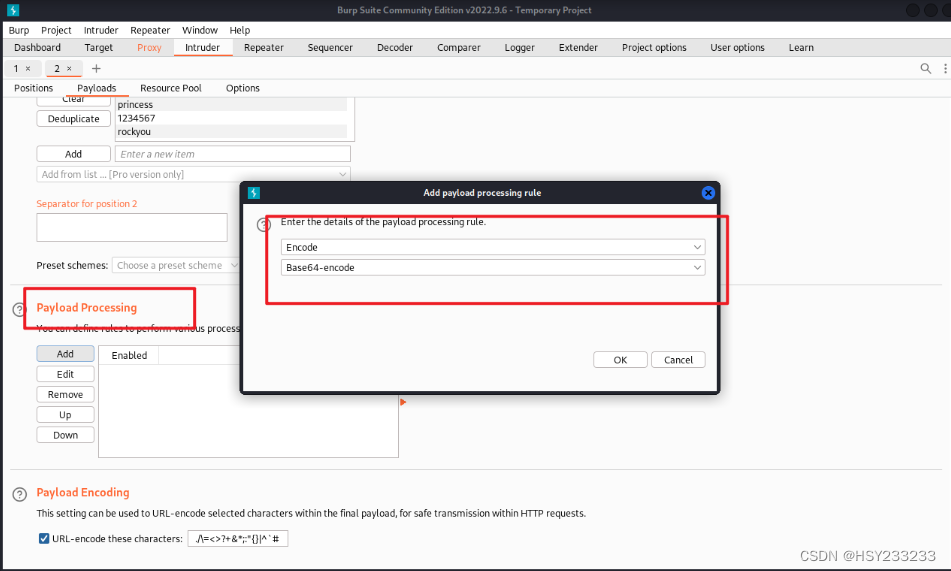Switch to the main Repeater tab

click(x=264, y=47)
